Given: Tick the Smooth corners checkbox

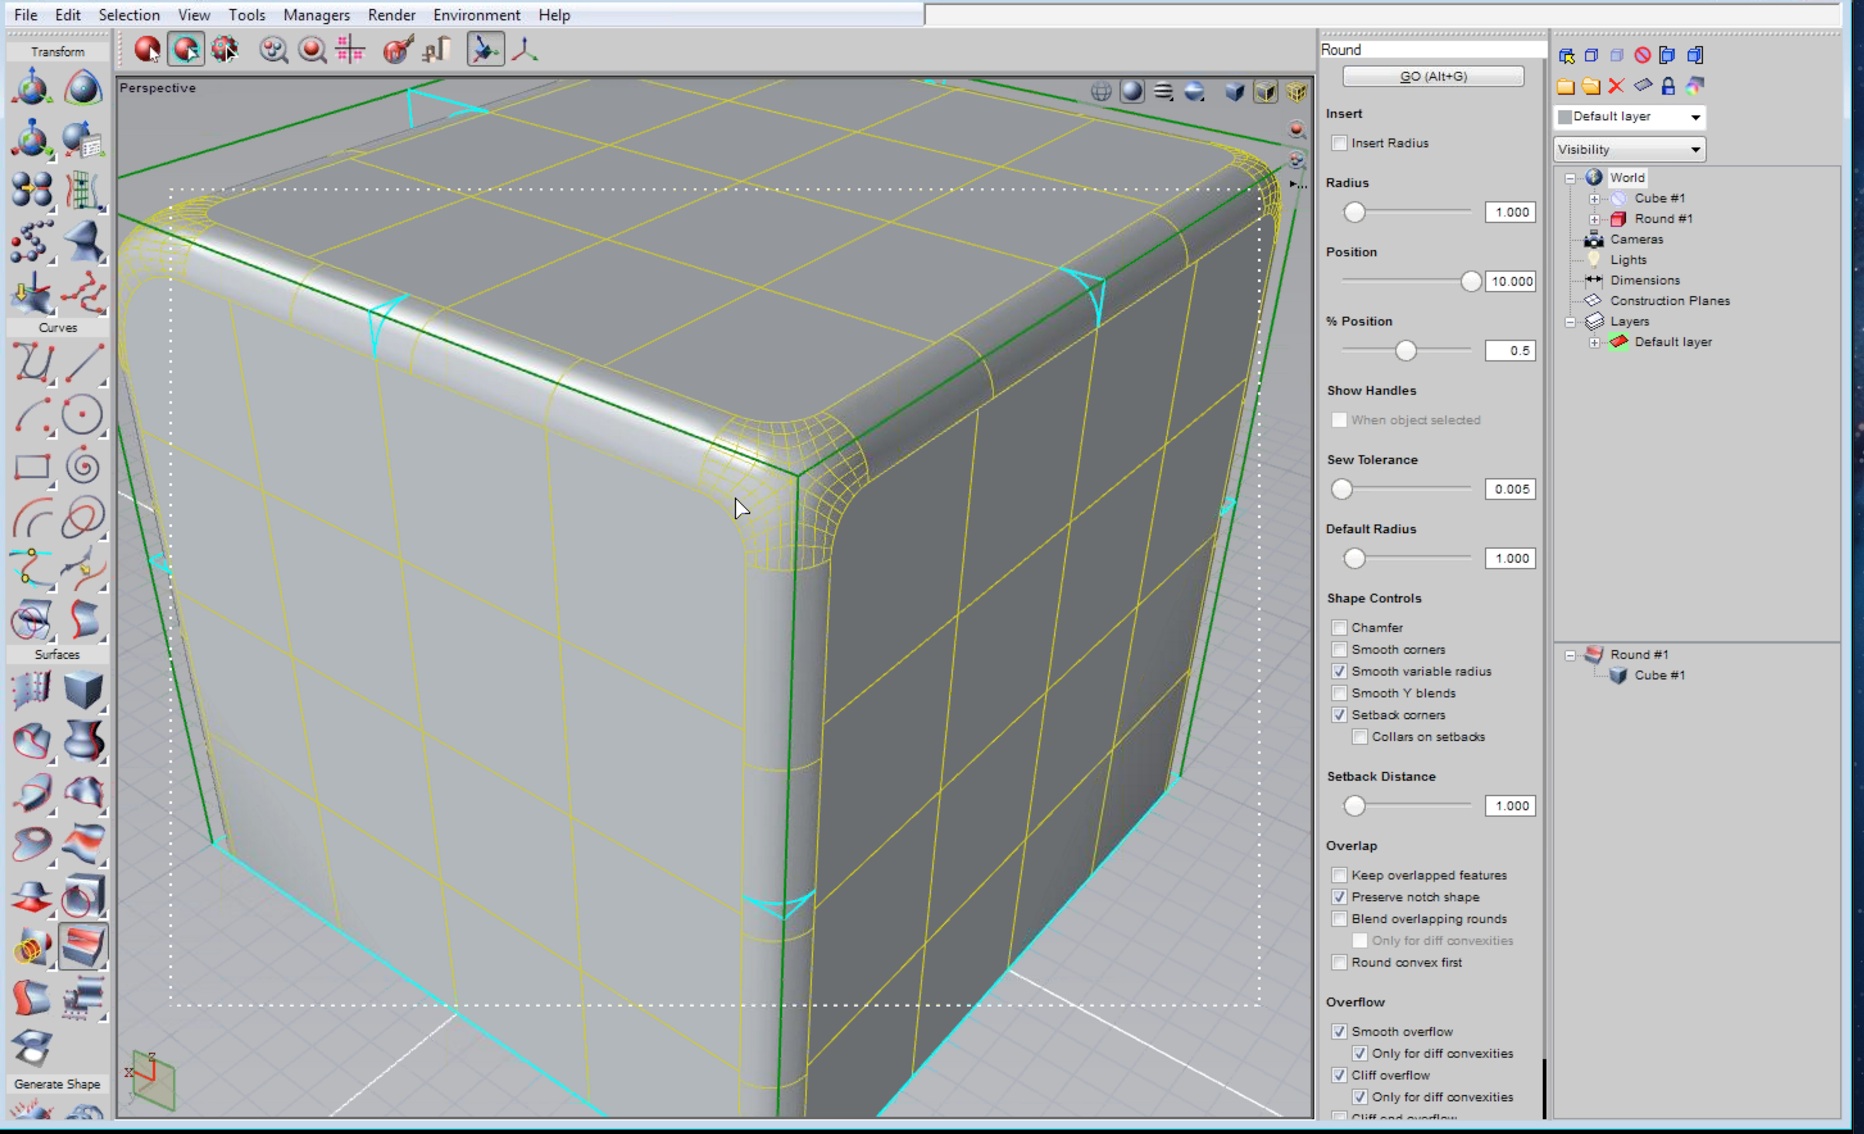Looking at the screenshot, I should 1339,649.
